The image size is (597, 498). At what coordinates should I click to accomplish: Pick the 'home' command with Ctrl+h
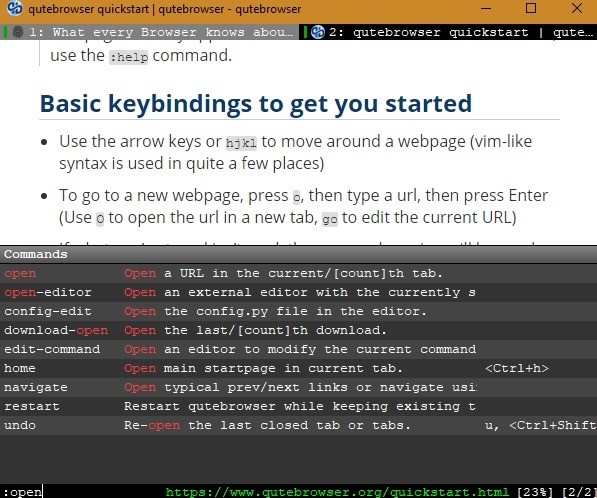click(298, 369)
